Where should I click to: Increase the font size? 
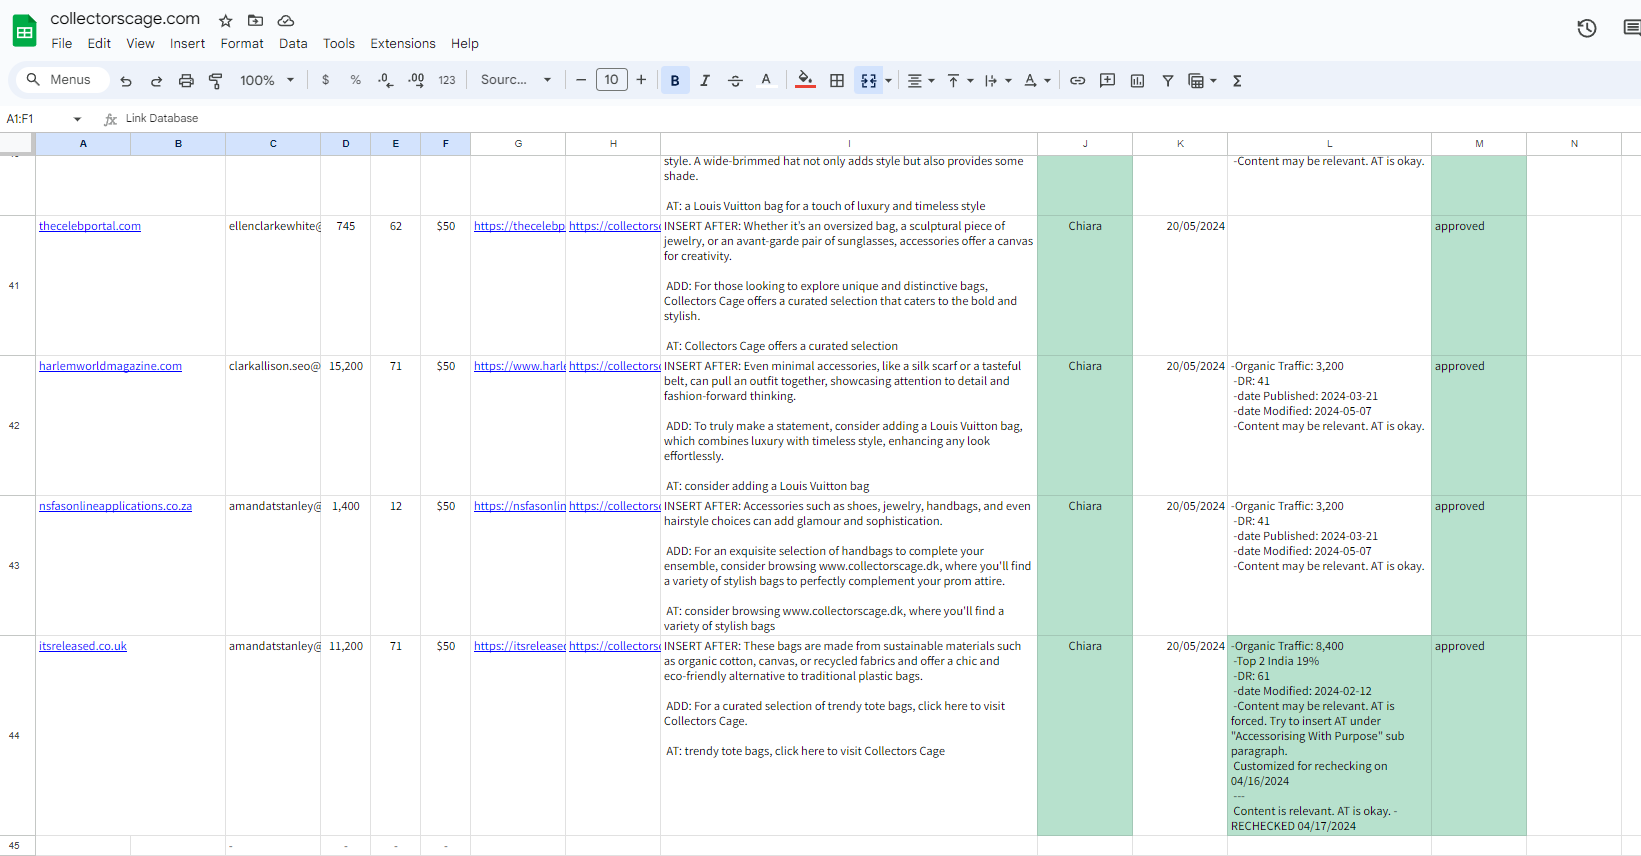pos(641,80)
